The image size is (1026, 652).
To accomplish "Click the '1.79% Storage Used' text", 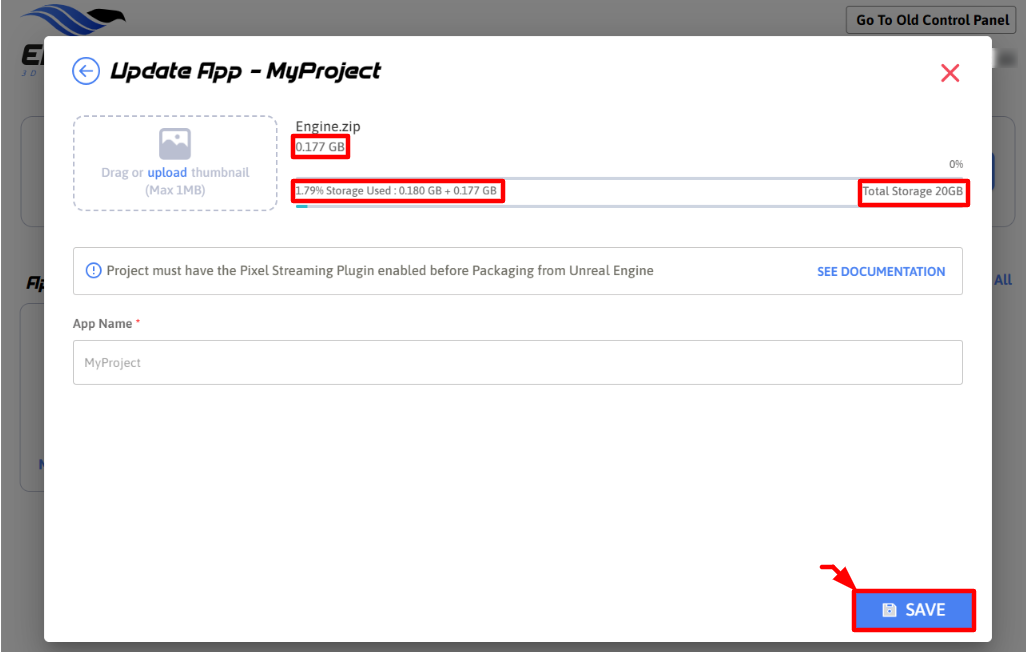I will pyautogui.click(x=397, y=191).
